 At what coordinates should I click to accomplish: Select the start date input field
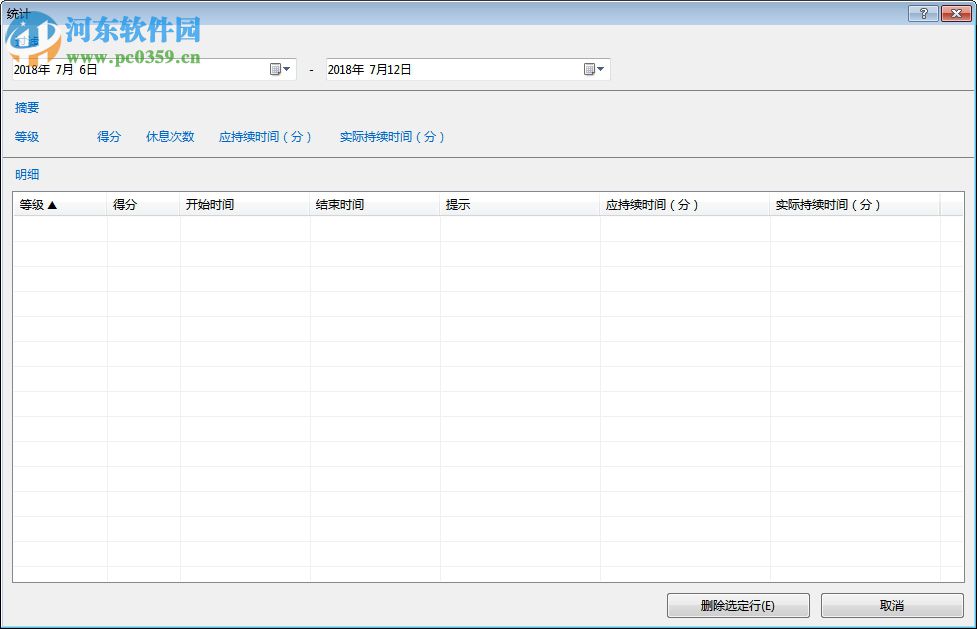[x=120, y=69]
